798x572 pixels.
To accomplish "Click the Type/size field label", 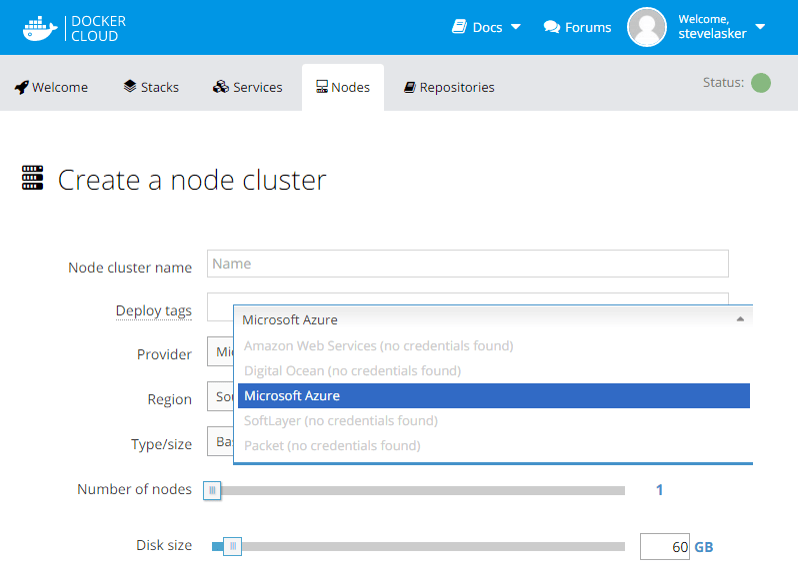I will [x=161, y=444].
